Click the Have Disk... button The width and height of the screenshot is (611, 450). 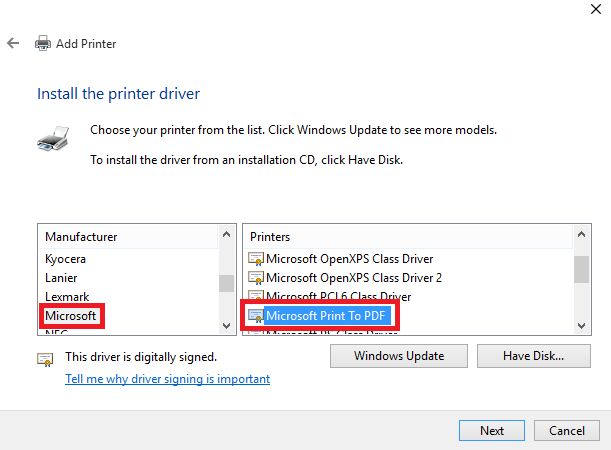coord(533,356)
